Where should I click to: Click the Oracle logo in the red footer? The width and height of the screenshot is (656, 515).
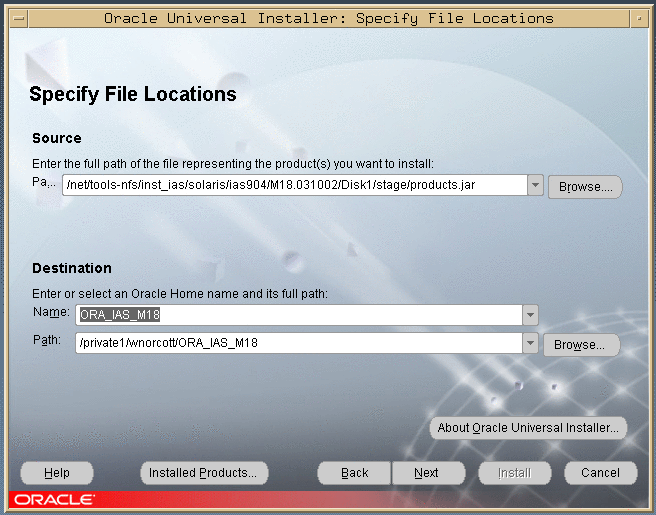(x=54, y=500)
